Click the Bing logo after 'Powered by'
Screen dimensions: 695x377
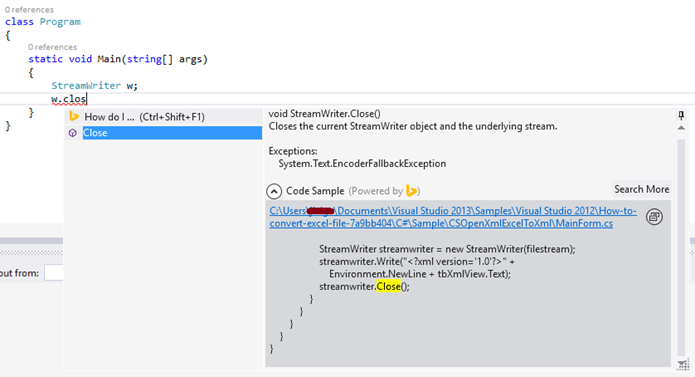point(411,191)
